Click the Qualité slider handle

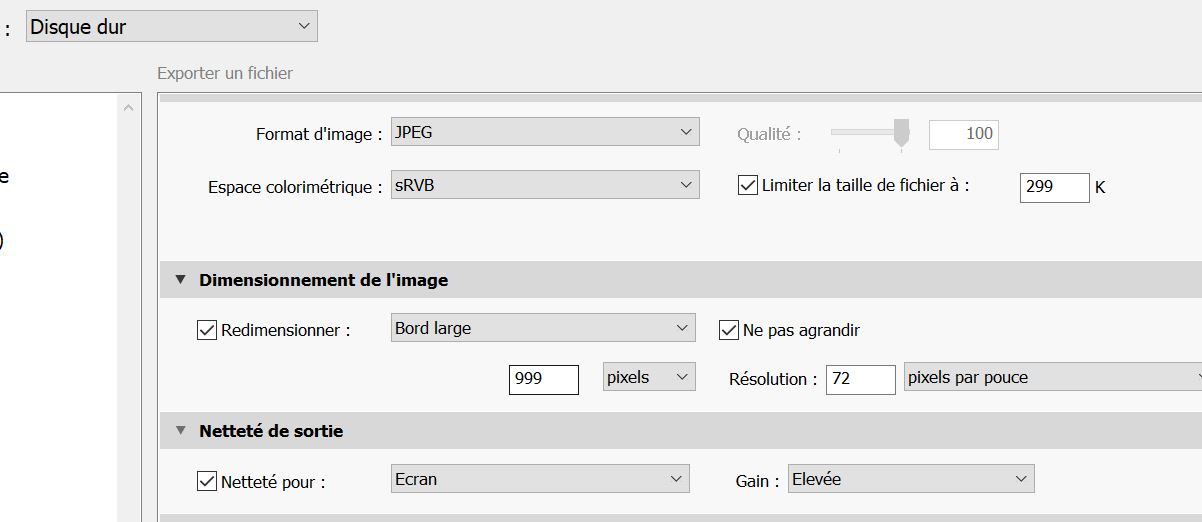pos(901,132)
